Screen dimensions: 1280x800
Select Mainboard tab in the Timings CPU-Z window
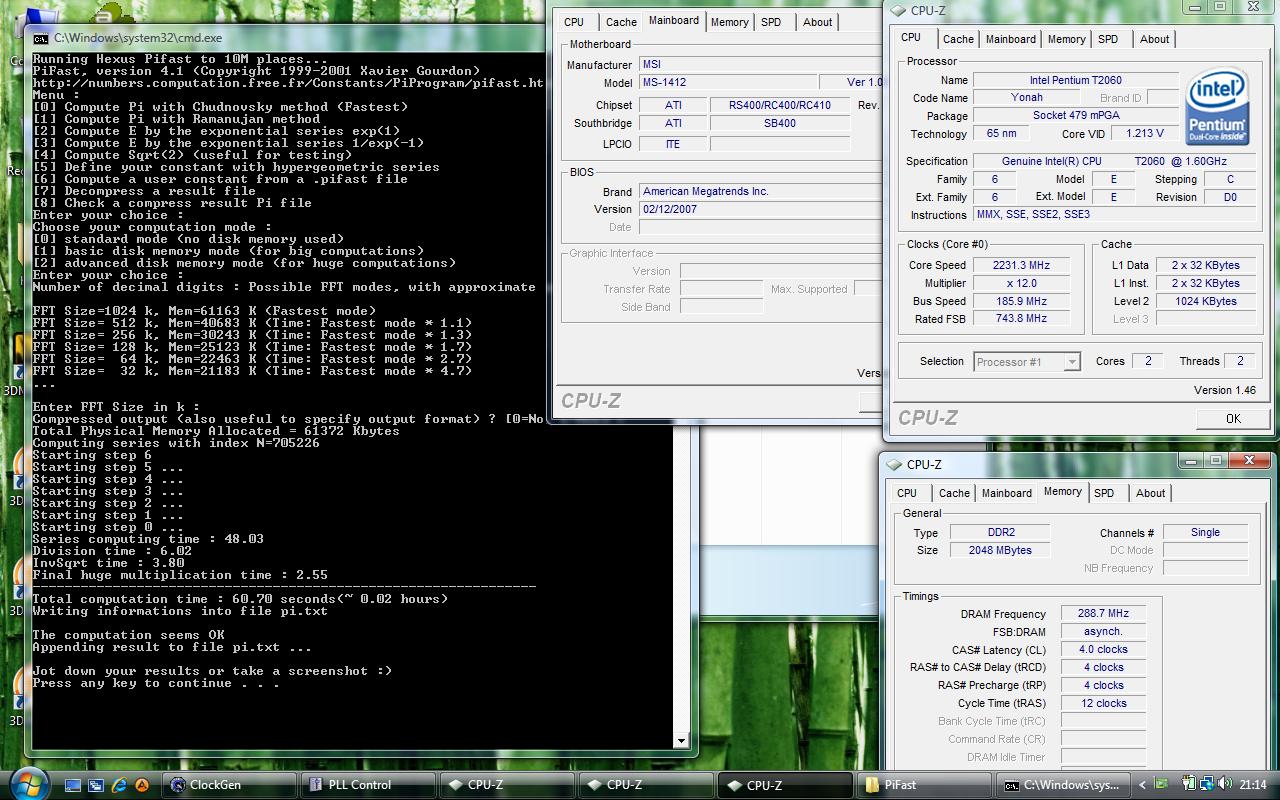coord(1007,493)
